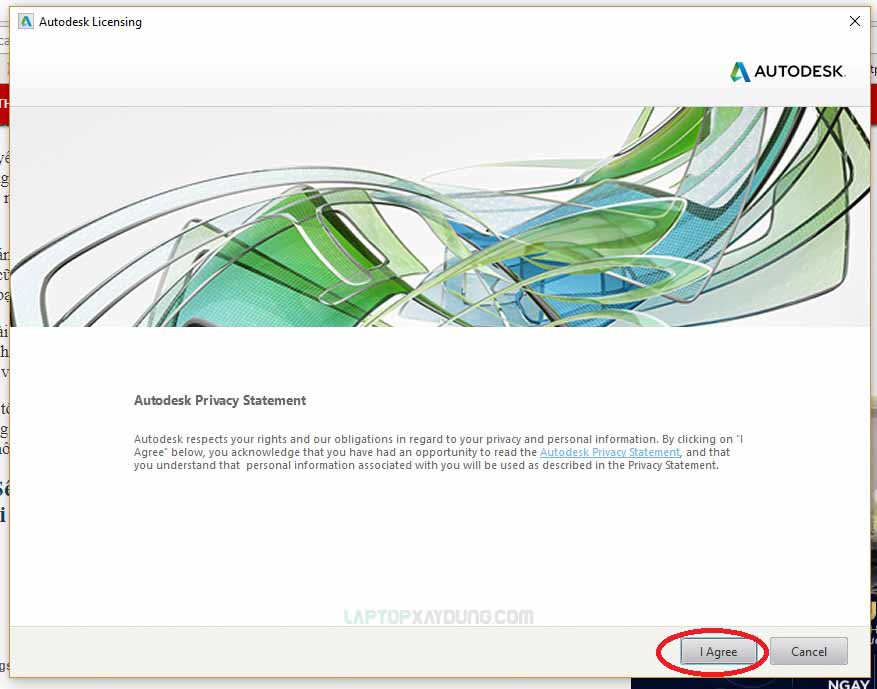This screenshot has height=689, width=877.
Task: Open the Autodesk Privacy Statement hyperlink
Action: pos(610,452)
